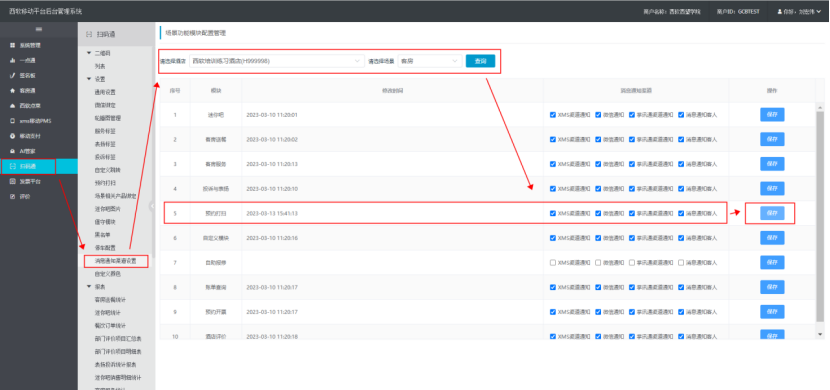This screenshot has height=390, width=830.
Task: Toggle XMS渠道通知 in row 5 预约打扫
Action: pyautogui.click(x=553, y=213)
